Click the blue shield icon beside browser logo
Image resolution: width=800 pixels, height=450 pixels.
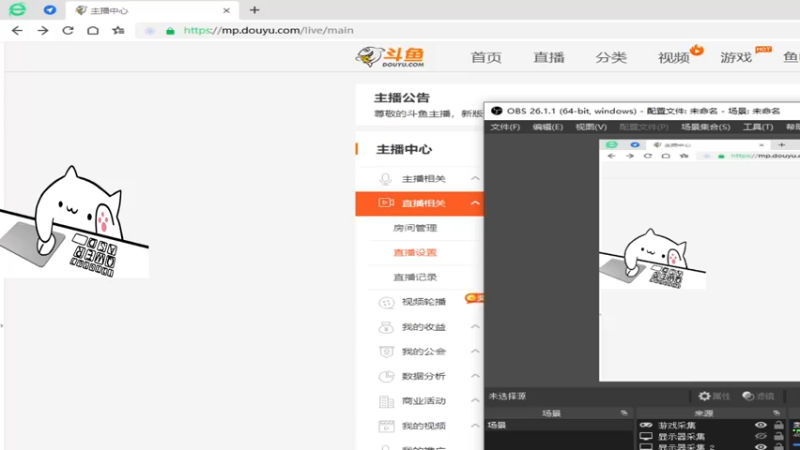[x=49, y=10]
